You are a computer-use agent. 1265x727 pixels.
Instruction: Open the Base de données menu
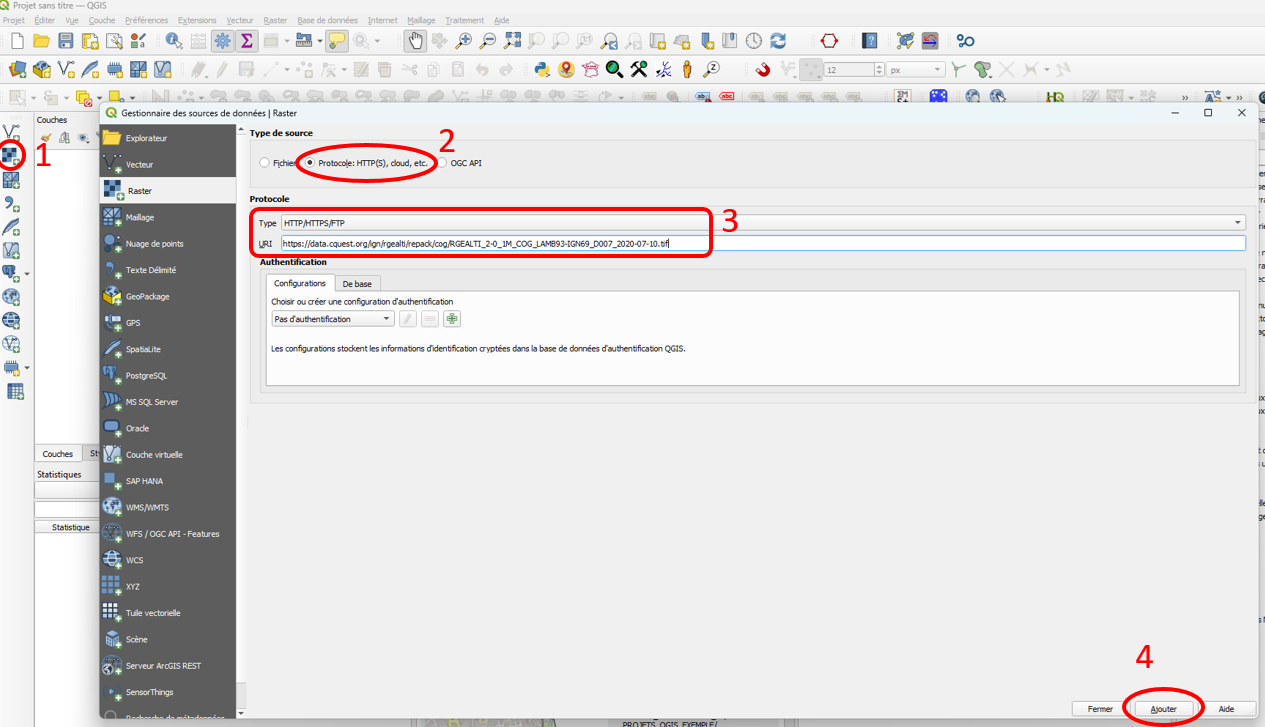tap(327, 20)
